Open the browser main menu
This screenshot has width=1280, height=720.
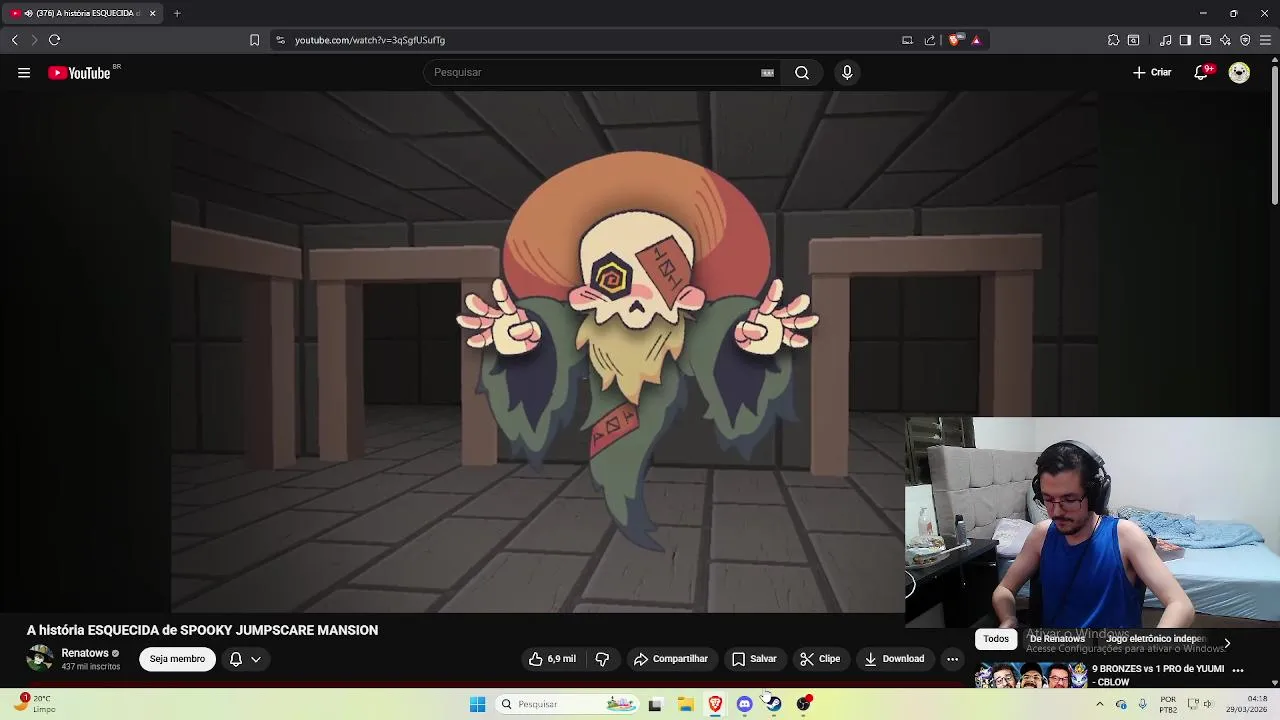[1265, 40]
